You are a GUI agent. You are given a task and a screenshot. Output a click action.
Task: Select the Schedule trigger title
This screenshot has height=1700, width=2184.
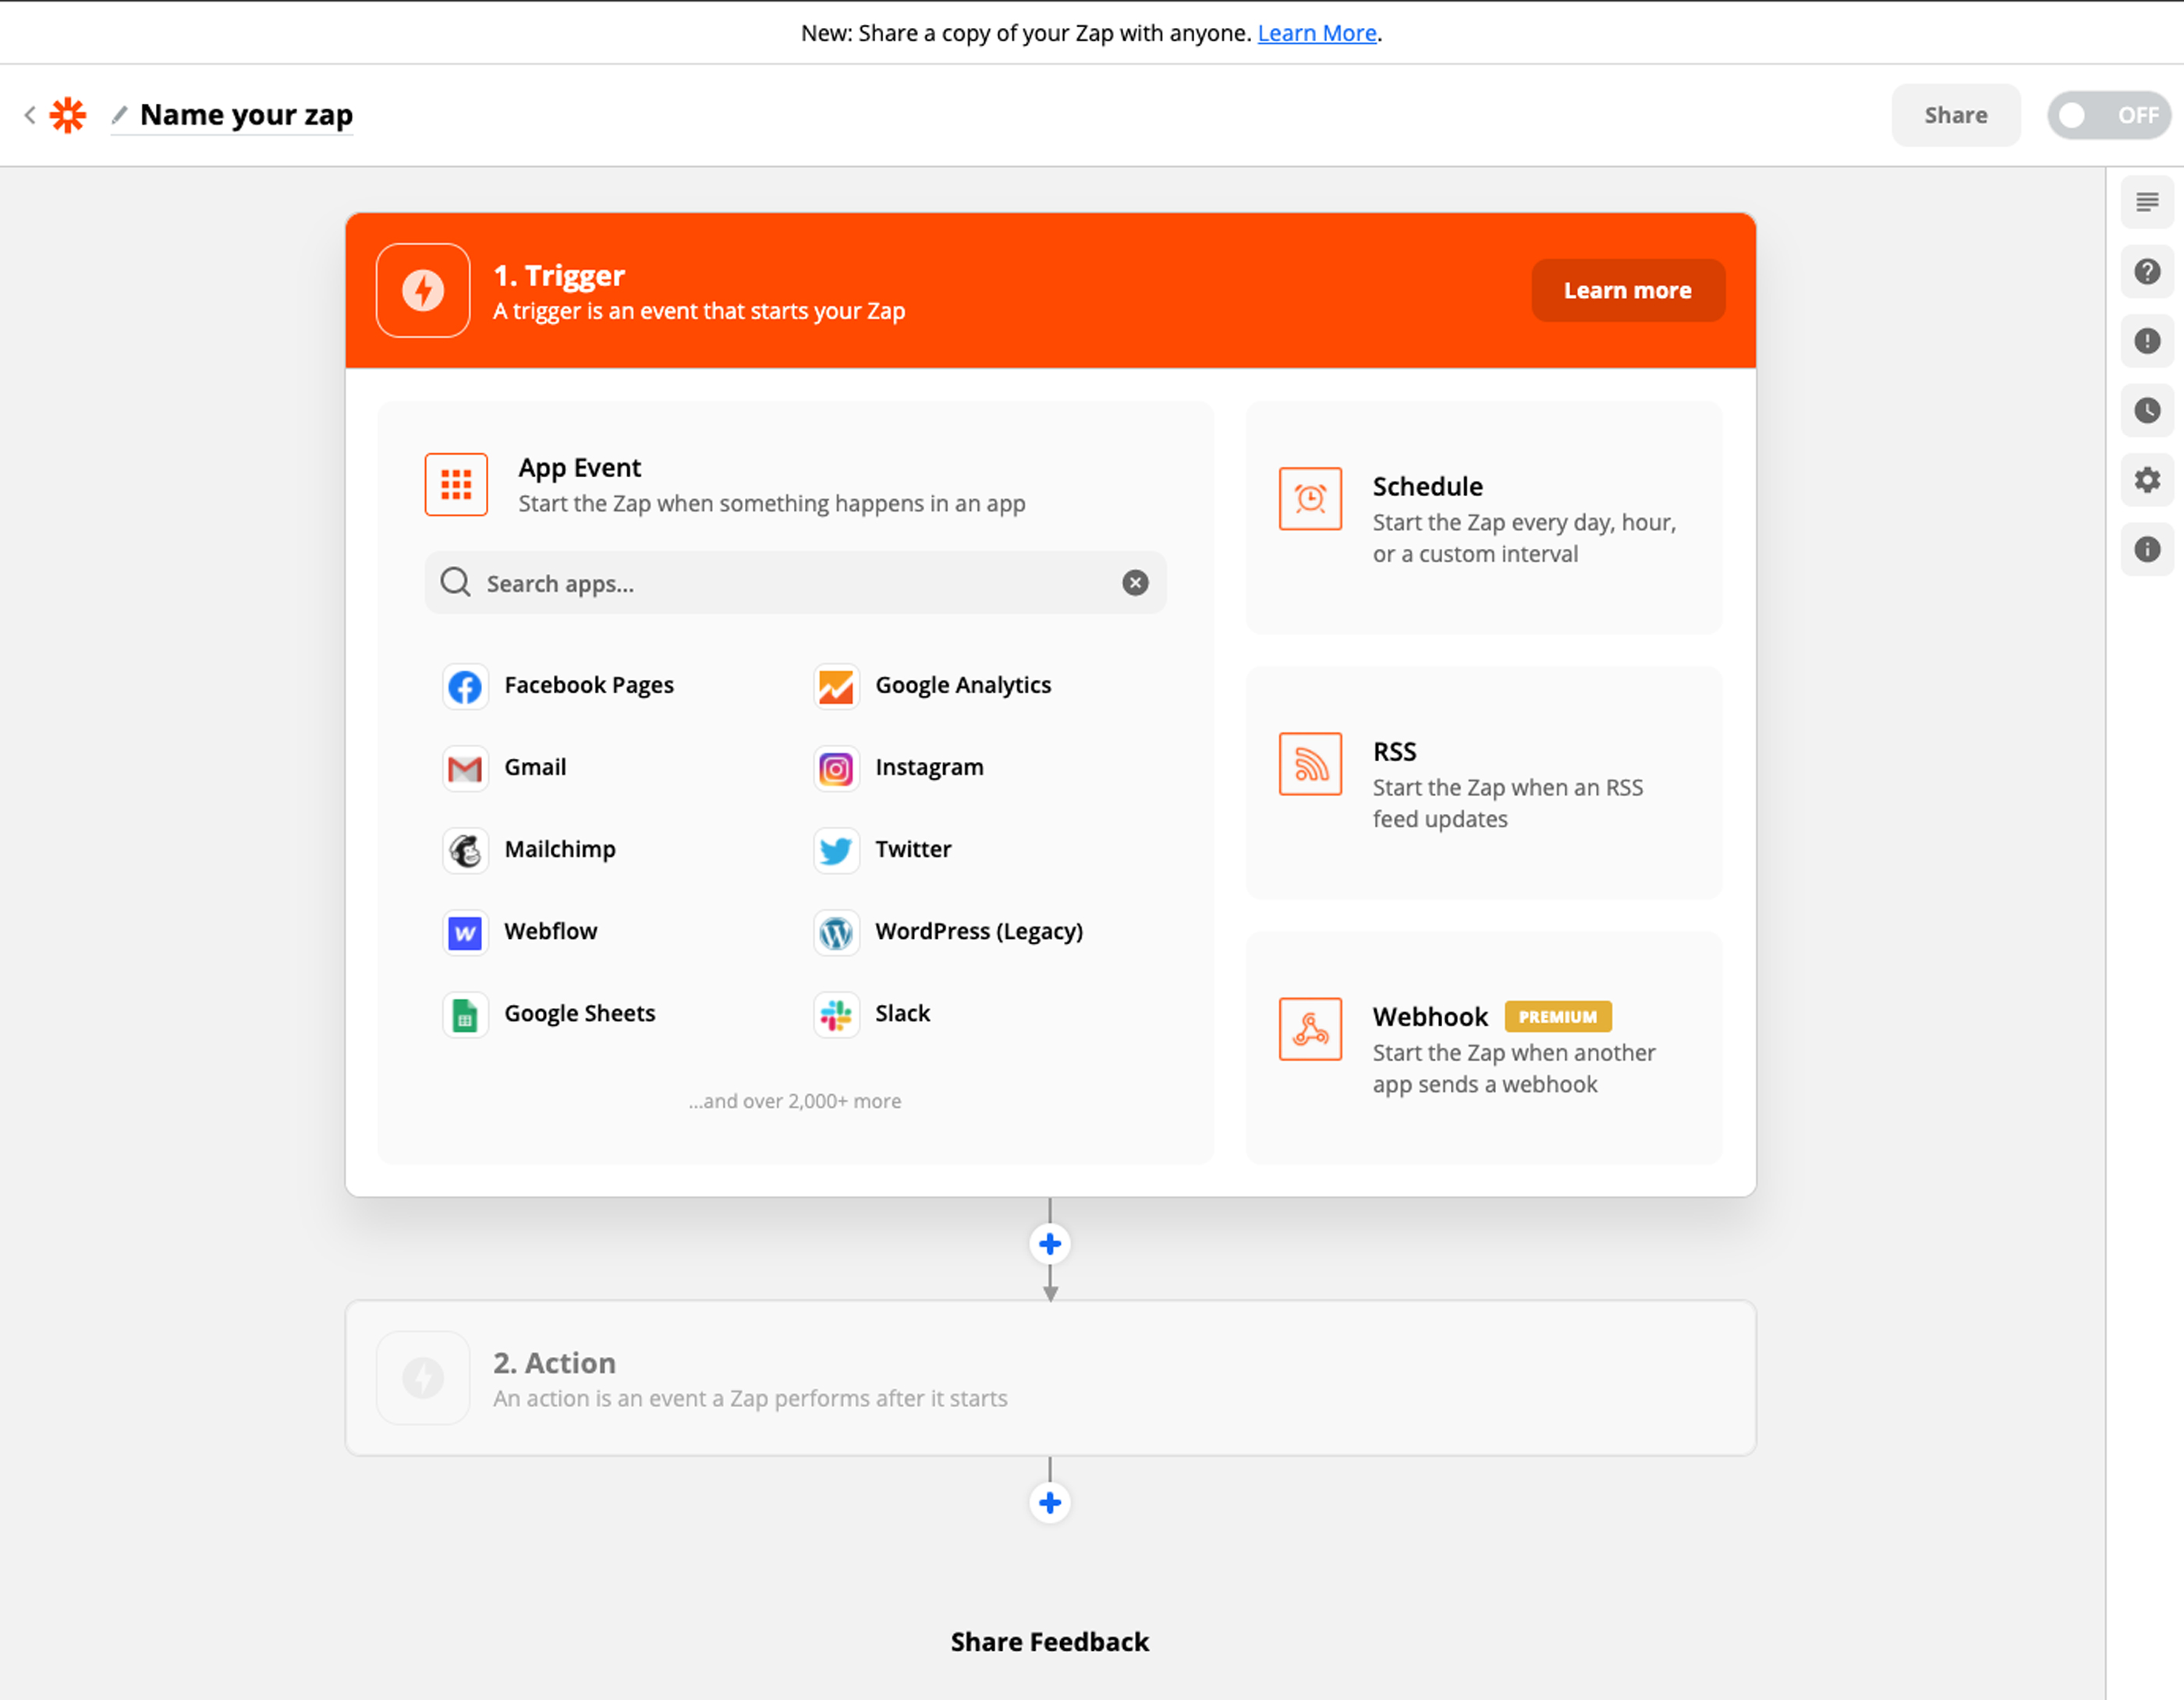tap(1427, 486)
